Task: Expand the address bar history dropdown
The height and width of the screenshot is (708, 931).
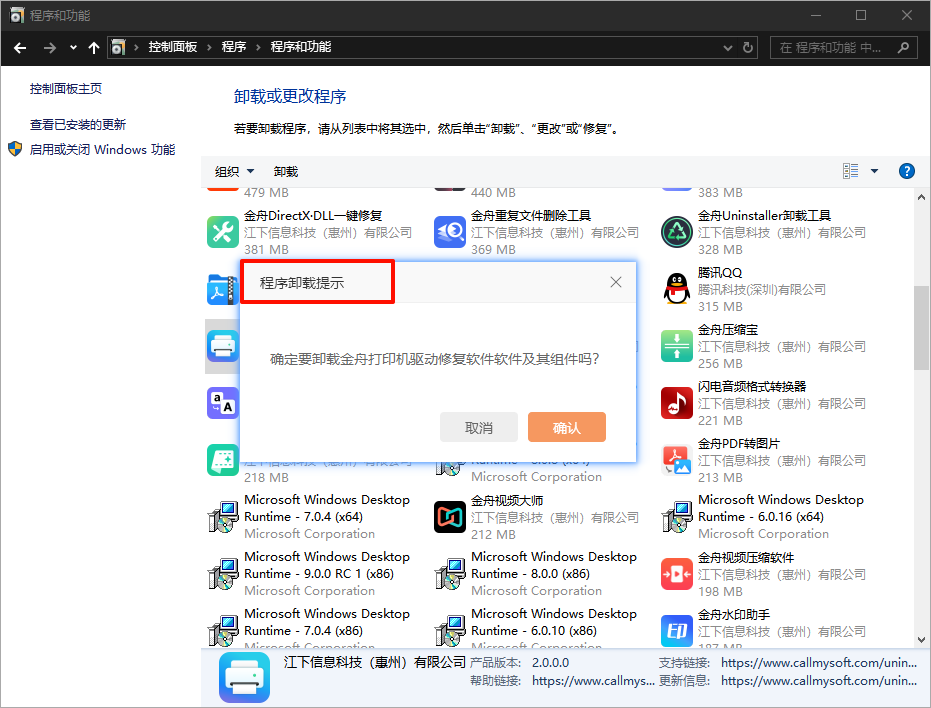Action: tap(727, 48)
